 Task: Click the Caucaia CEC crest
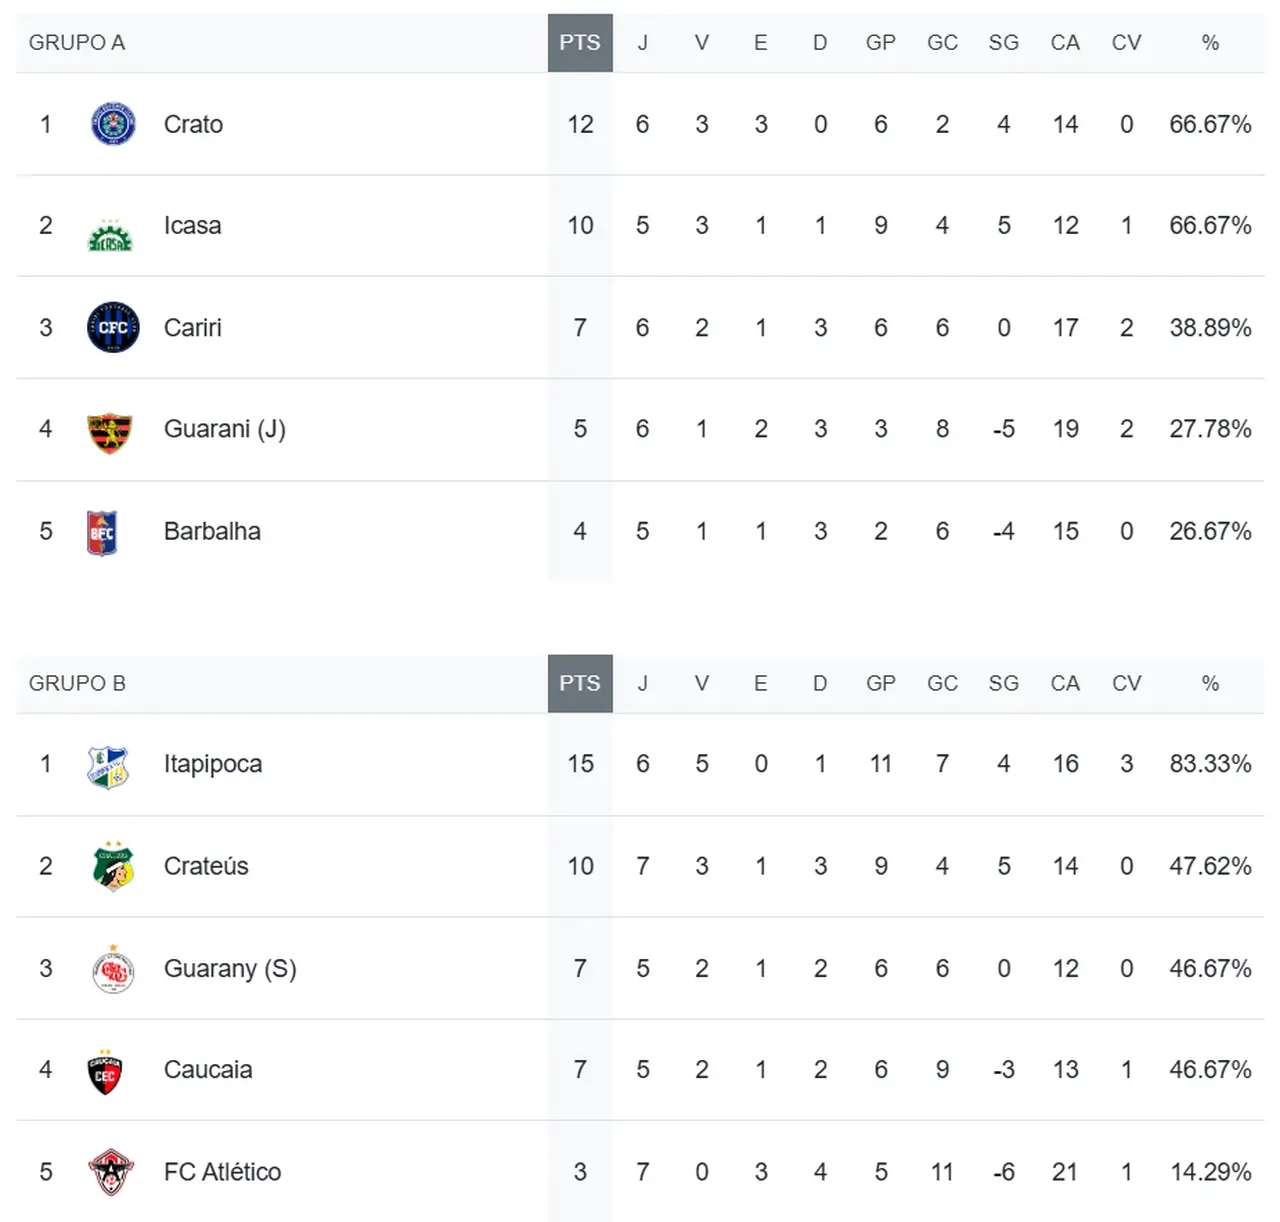pos(105,1072)
